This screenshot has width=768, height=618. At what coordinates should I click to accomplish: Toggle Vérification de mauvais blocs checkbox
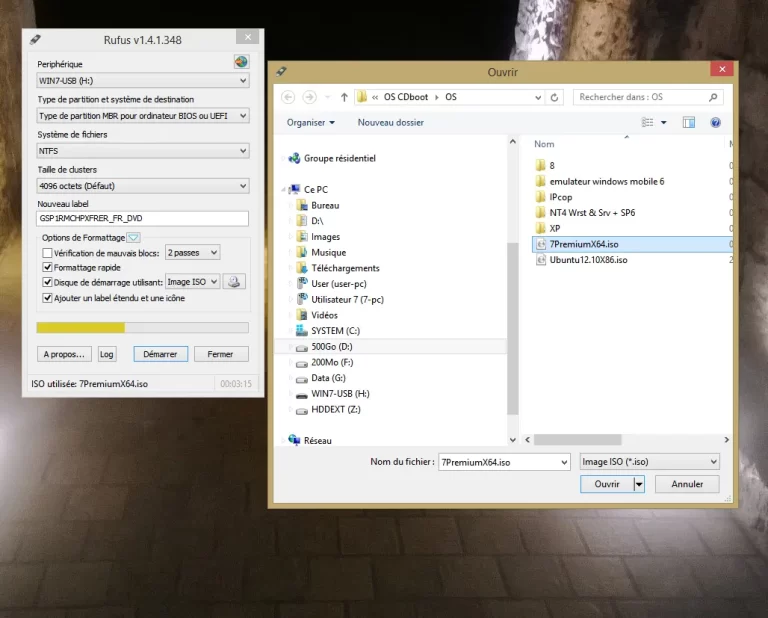(x=47, y=253)
